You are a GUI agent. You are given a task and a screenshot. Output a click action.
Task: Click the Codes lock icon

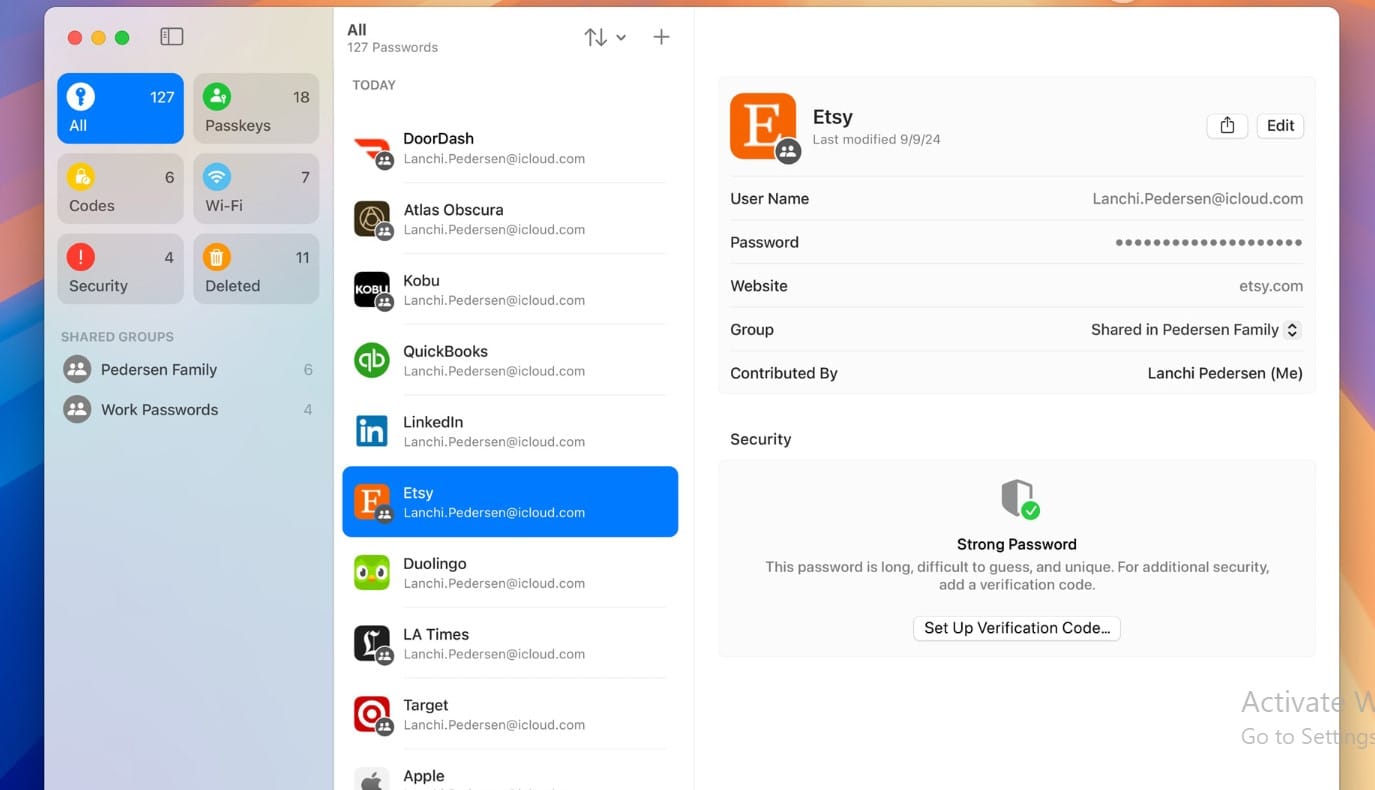click(81, 177)
